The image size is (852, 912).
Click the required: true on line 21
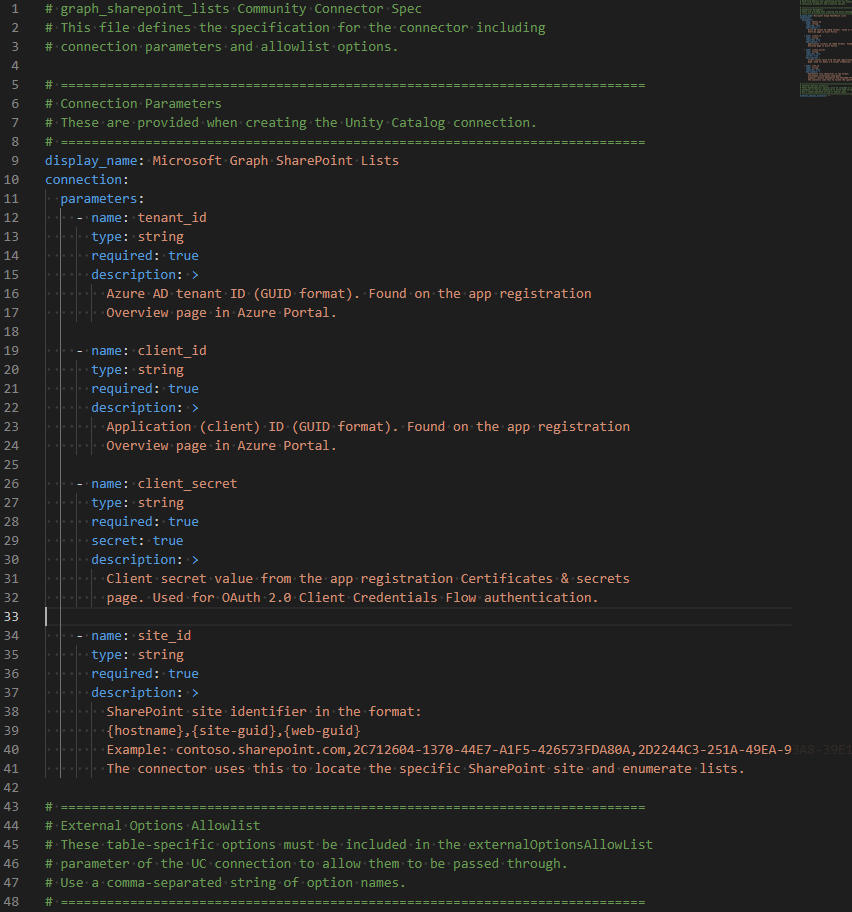(145, 389)
